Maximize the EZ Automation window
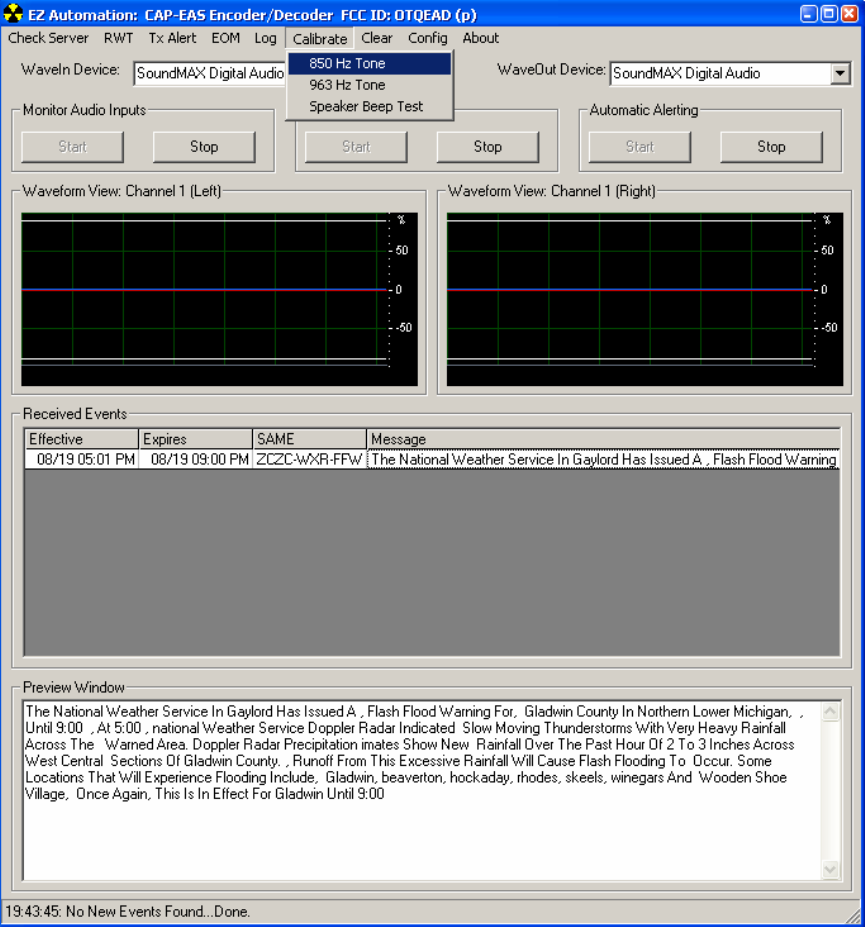 [x=830, y=14]
